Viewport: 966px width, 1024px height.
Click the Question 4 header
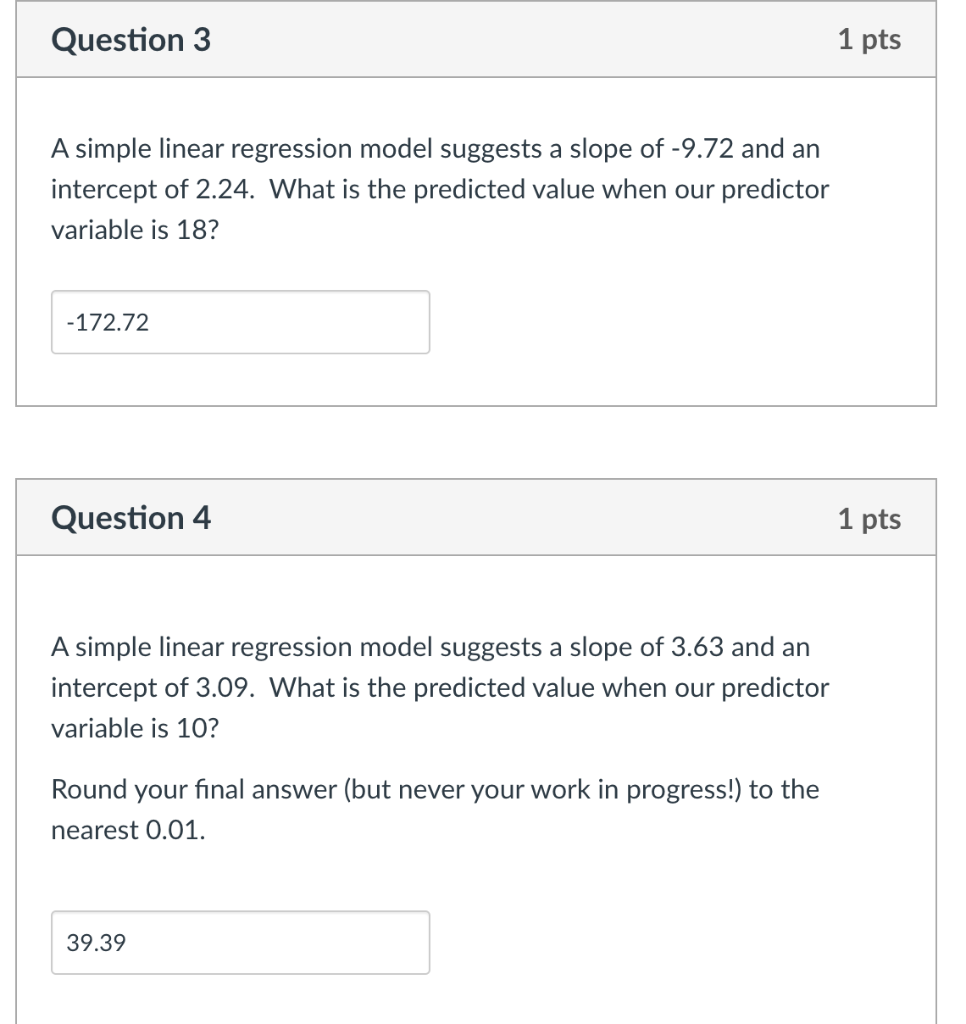[130, 517]
